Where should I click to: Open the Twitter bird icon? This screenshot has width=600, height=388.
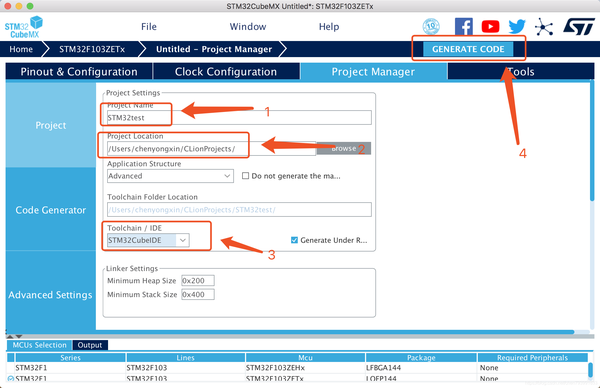click(517, 26)
